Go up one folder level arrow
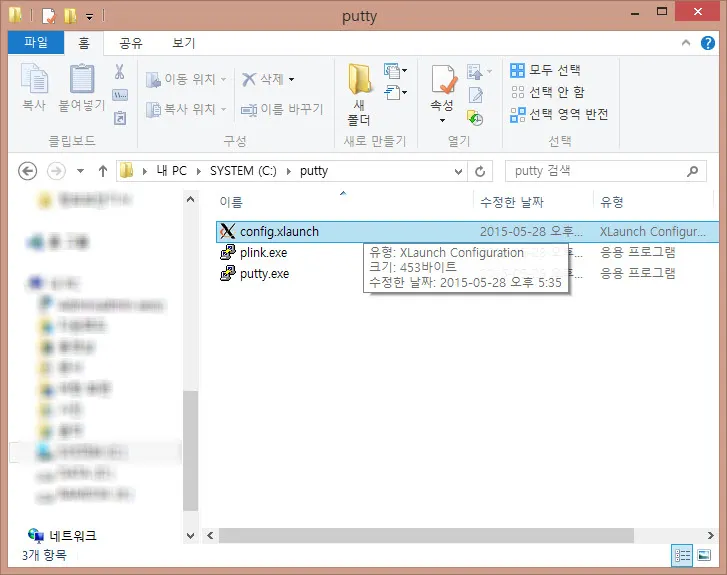 (103, 171)
